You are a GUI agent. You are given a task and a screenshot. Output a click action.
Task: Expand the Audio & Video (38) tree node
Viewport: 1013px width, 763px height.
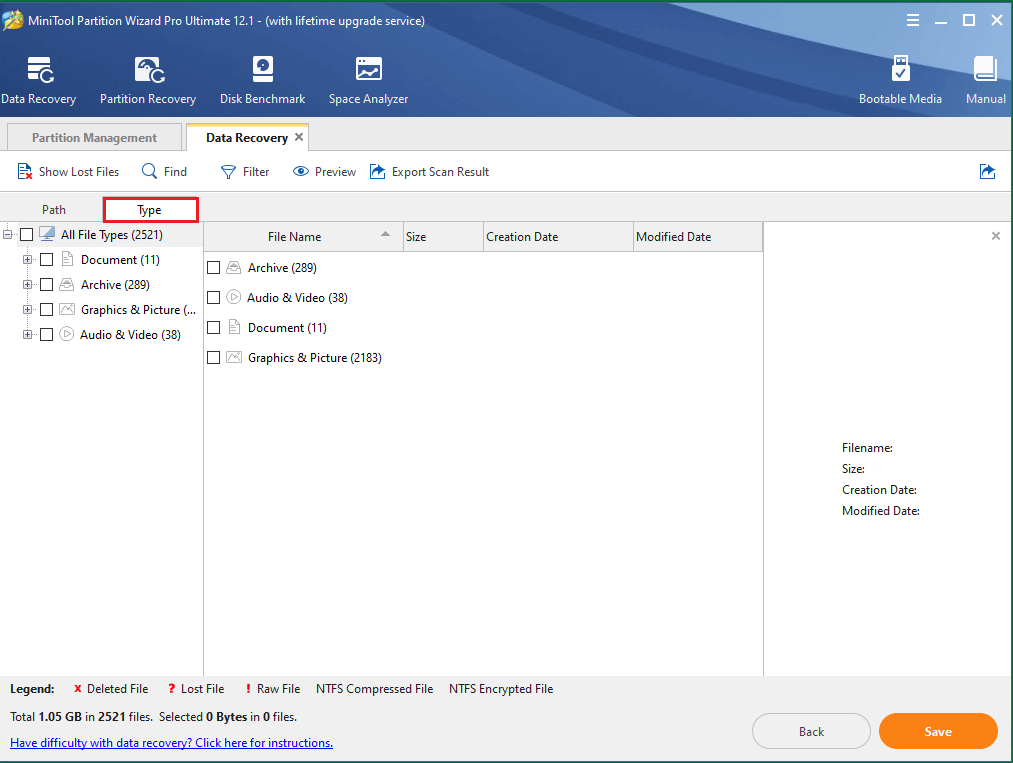27,334
